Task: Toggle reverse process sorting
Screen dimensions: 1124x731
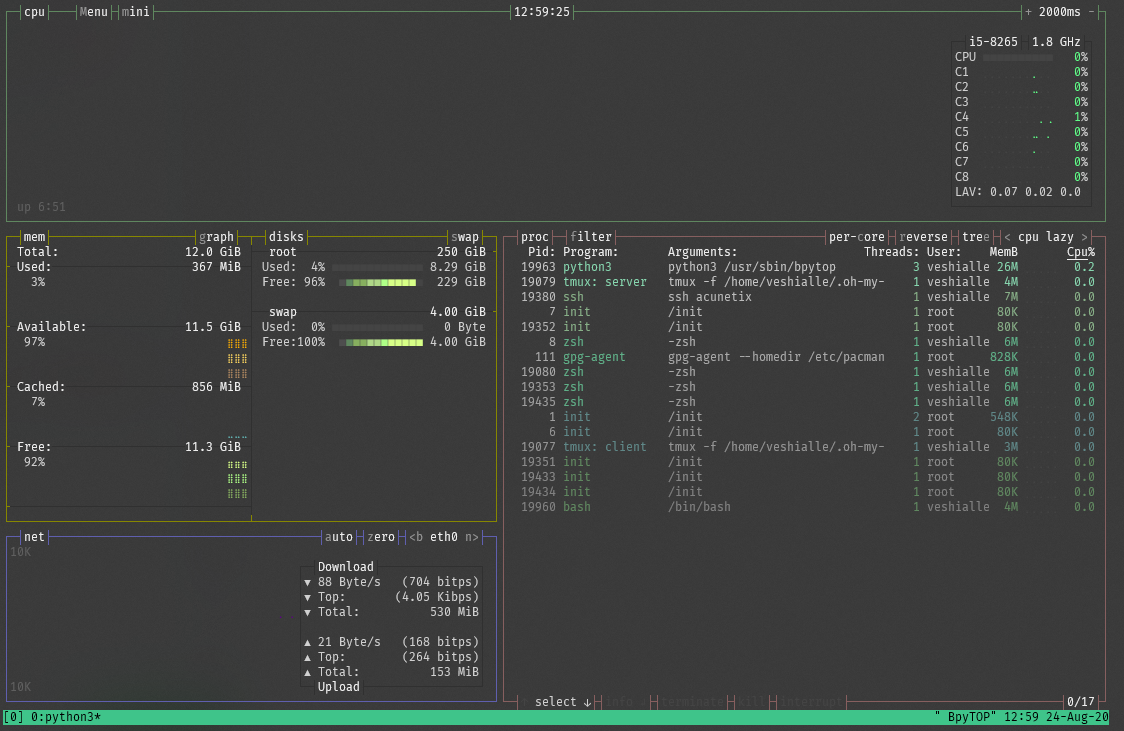Action: point(923,237)
